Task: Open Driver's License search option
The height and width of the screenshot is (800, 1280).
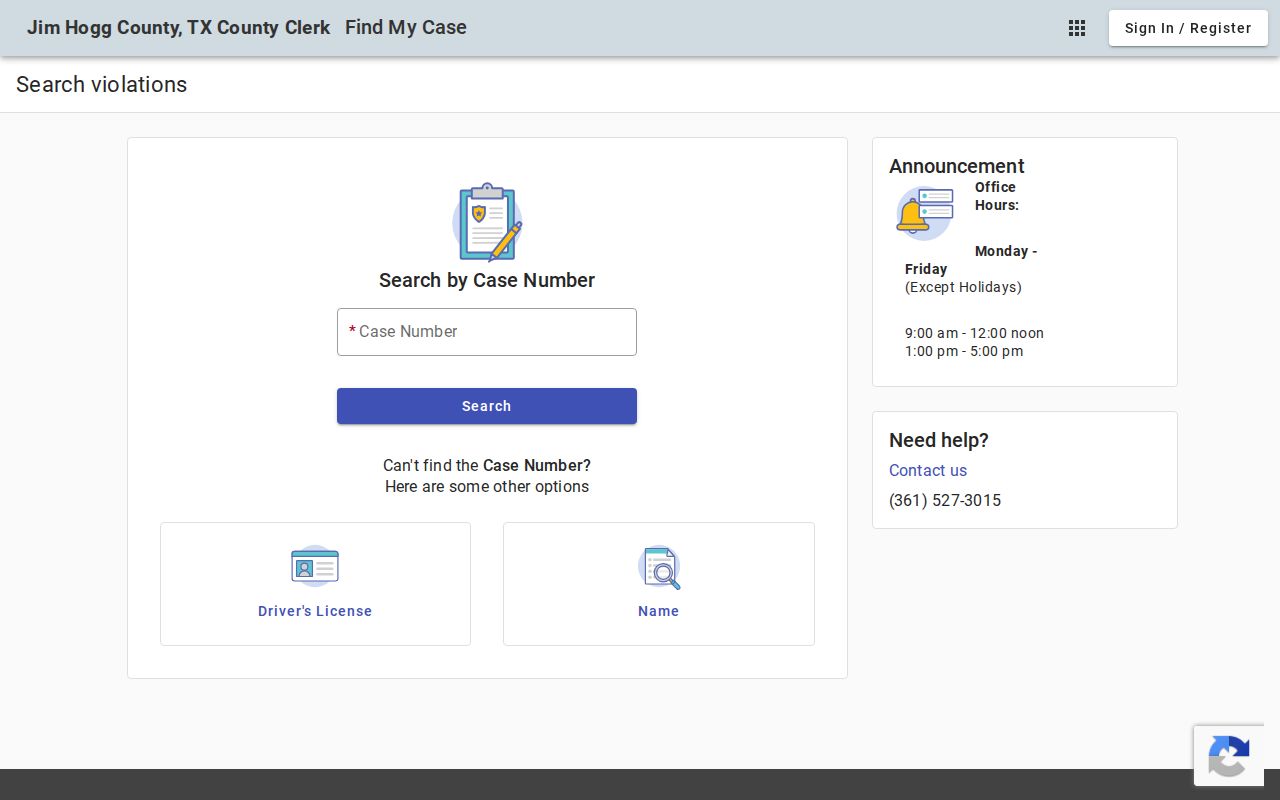Action: coord(315,584)
